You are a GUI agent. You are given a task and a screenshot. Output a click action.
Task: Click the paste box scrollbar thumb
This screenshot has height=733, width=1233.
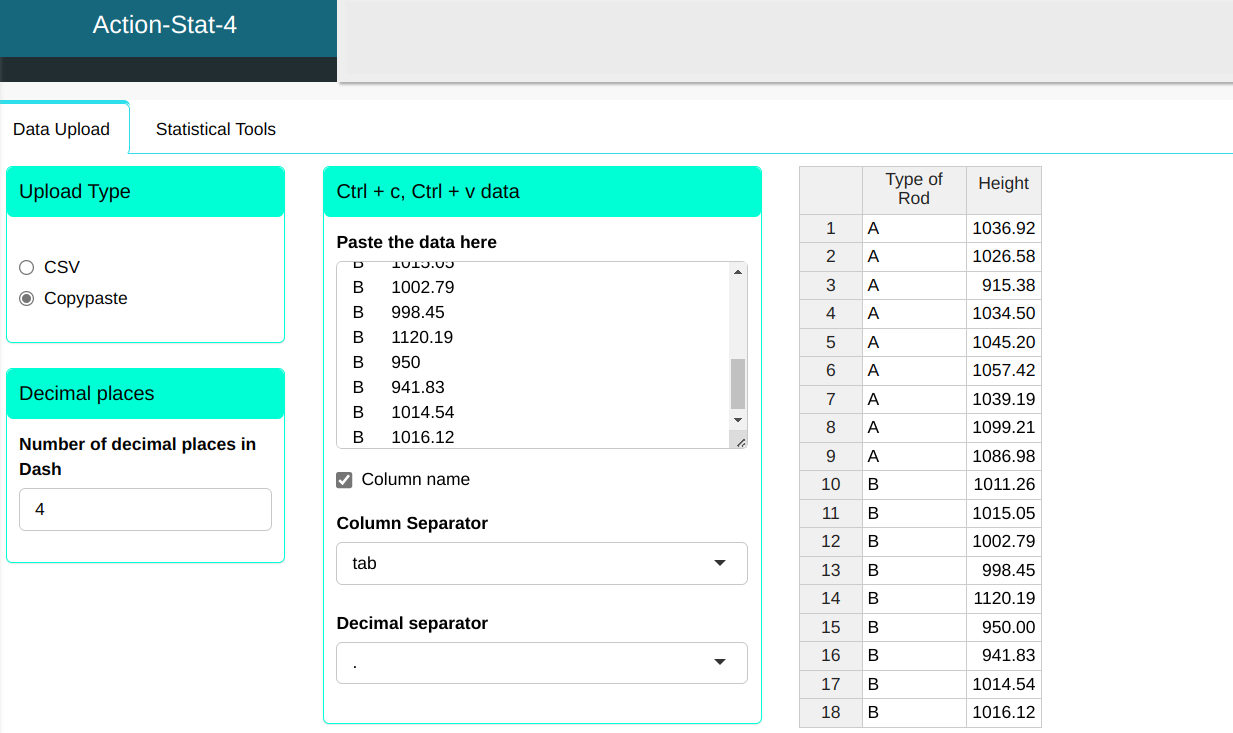tap(738, 383)
